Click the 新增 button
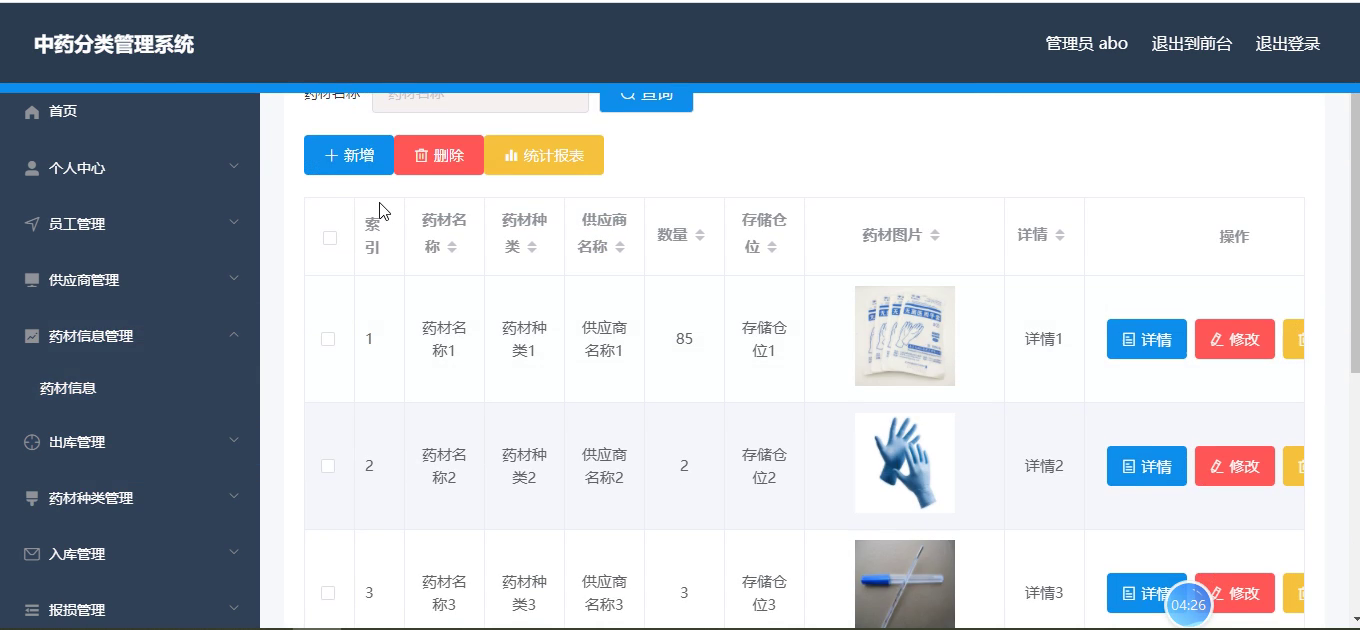1360x630 pixels. point(349,155)
